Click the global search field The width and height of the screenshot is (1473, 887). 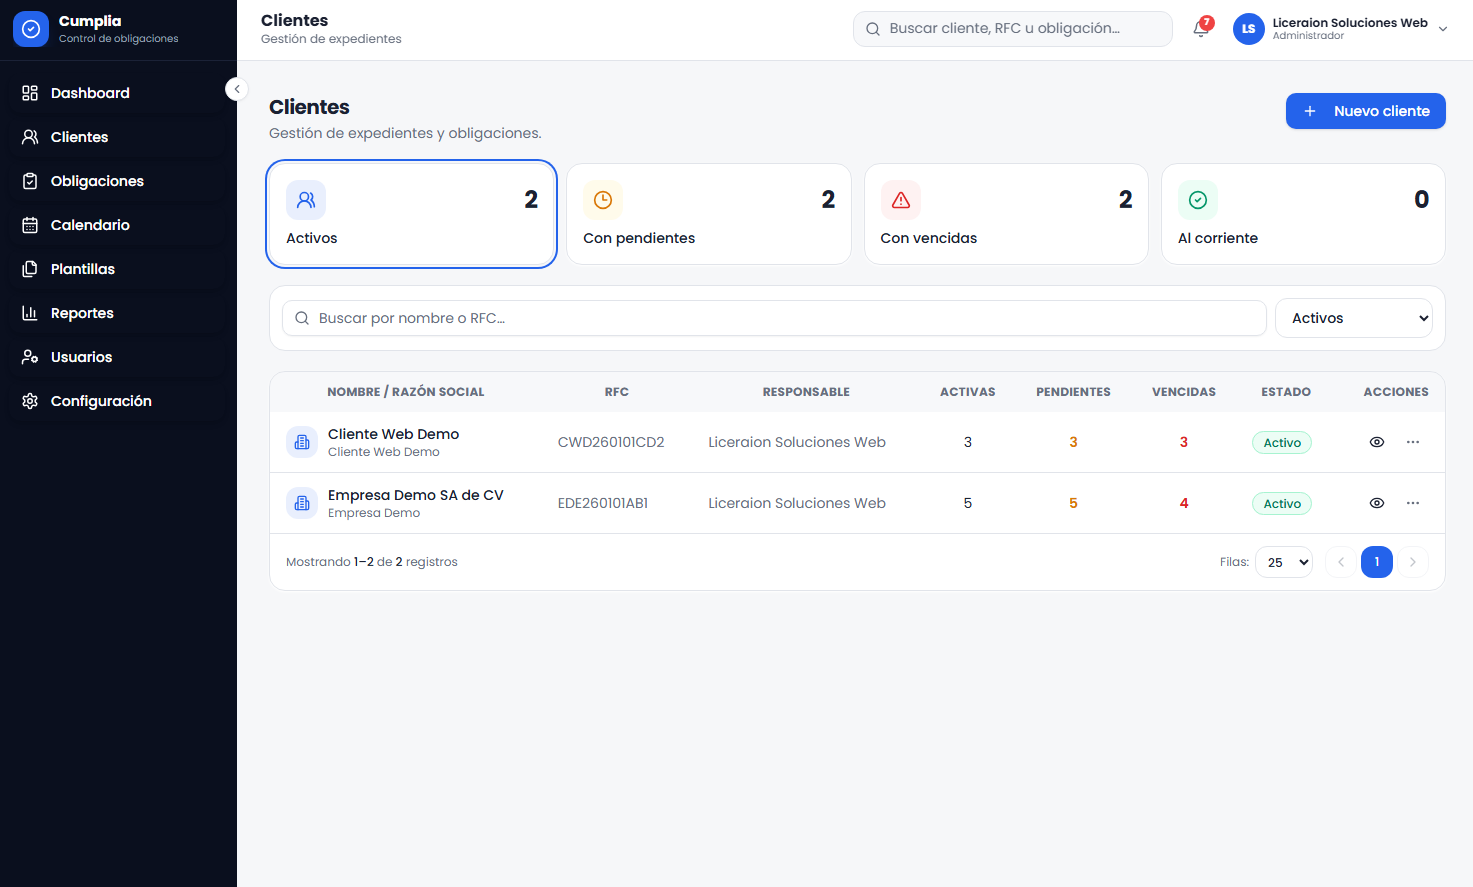click(1013, 29)
